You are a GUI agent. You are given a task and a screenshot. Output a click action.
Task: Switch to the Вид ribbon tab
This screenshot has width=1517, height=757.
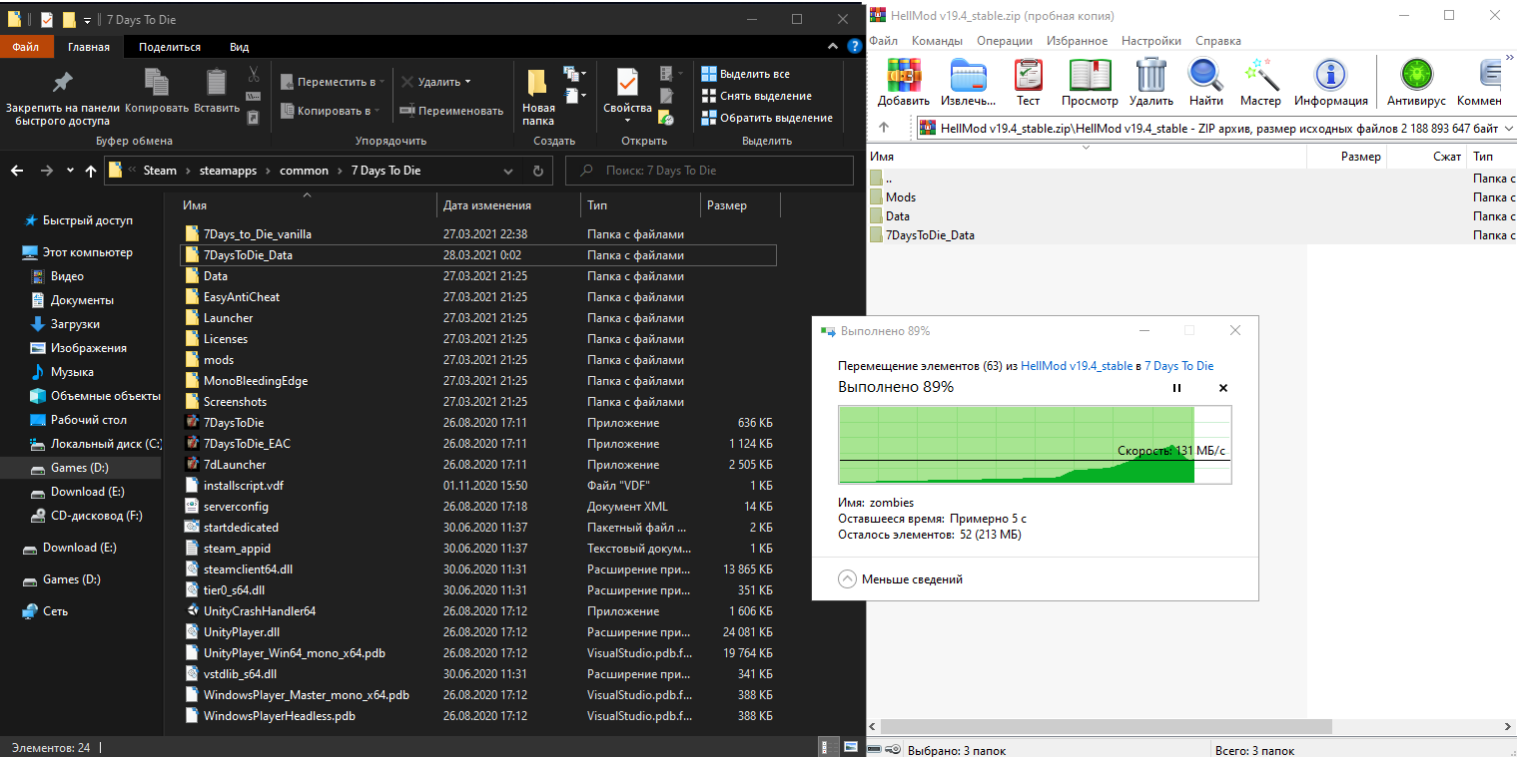239,47
